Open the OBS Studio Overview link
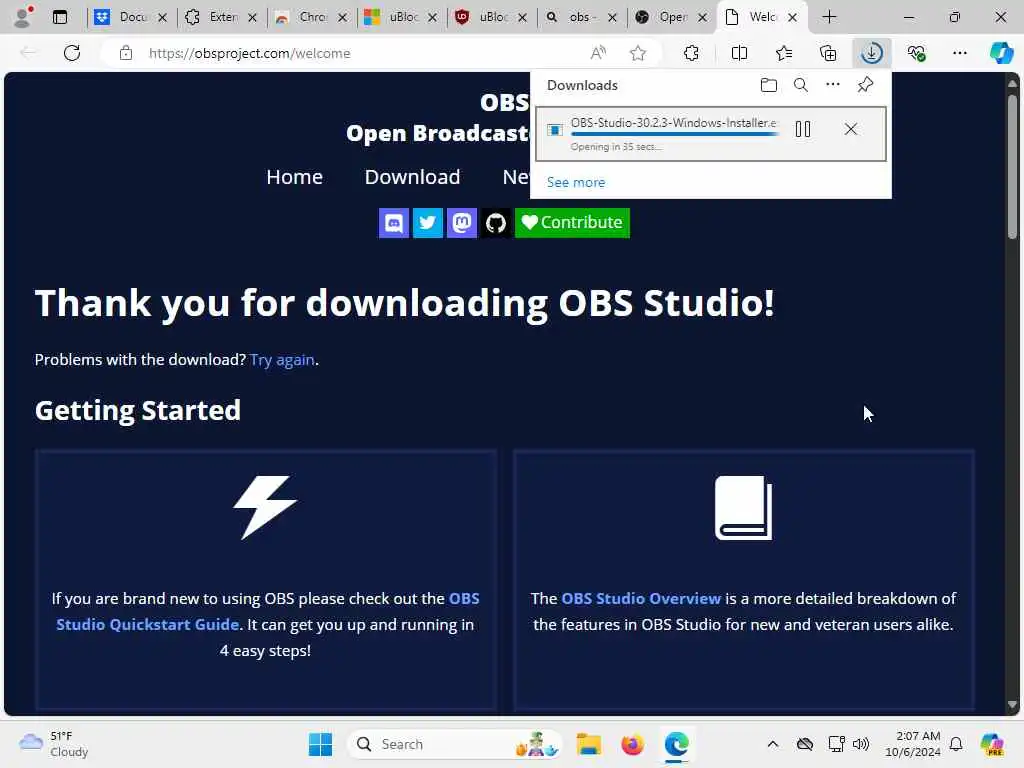 click(x=641, y=598)
